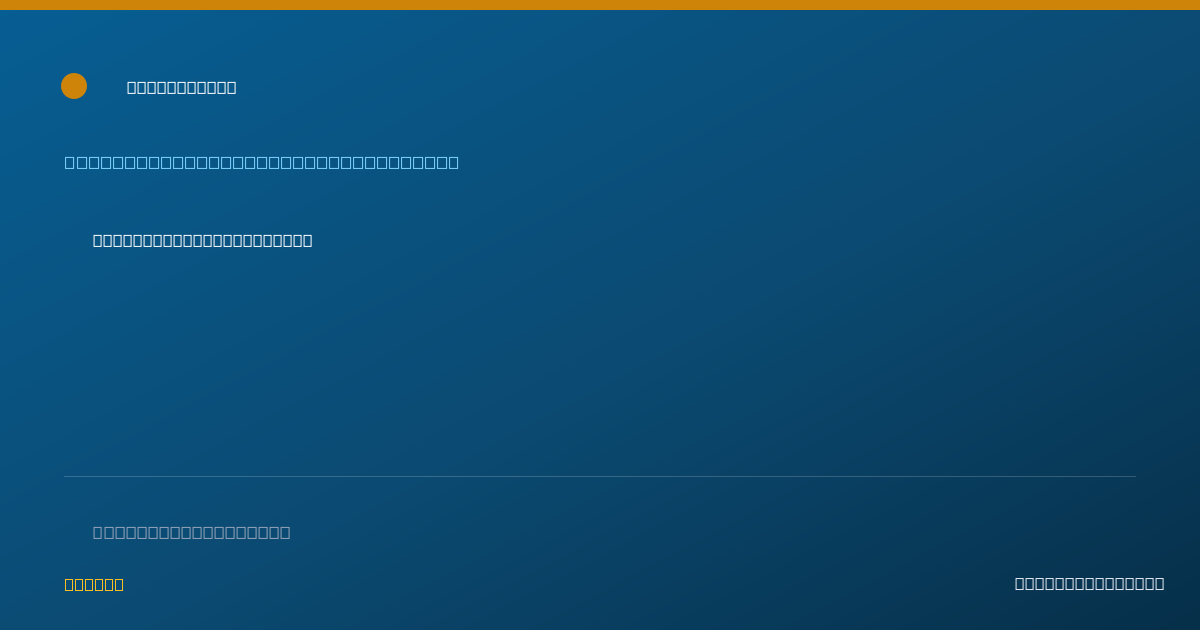The width and height of the screenshot is (1200, 630).
Task: Click the white footer text at bottom right
Action: [x=1090, y=584]
